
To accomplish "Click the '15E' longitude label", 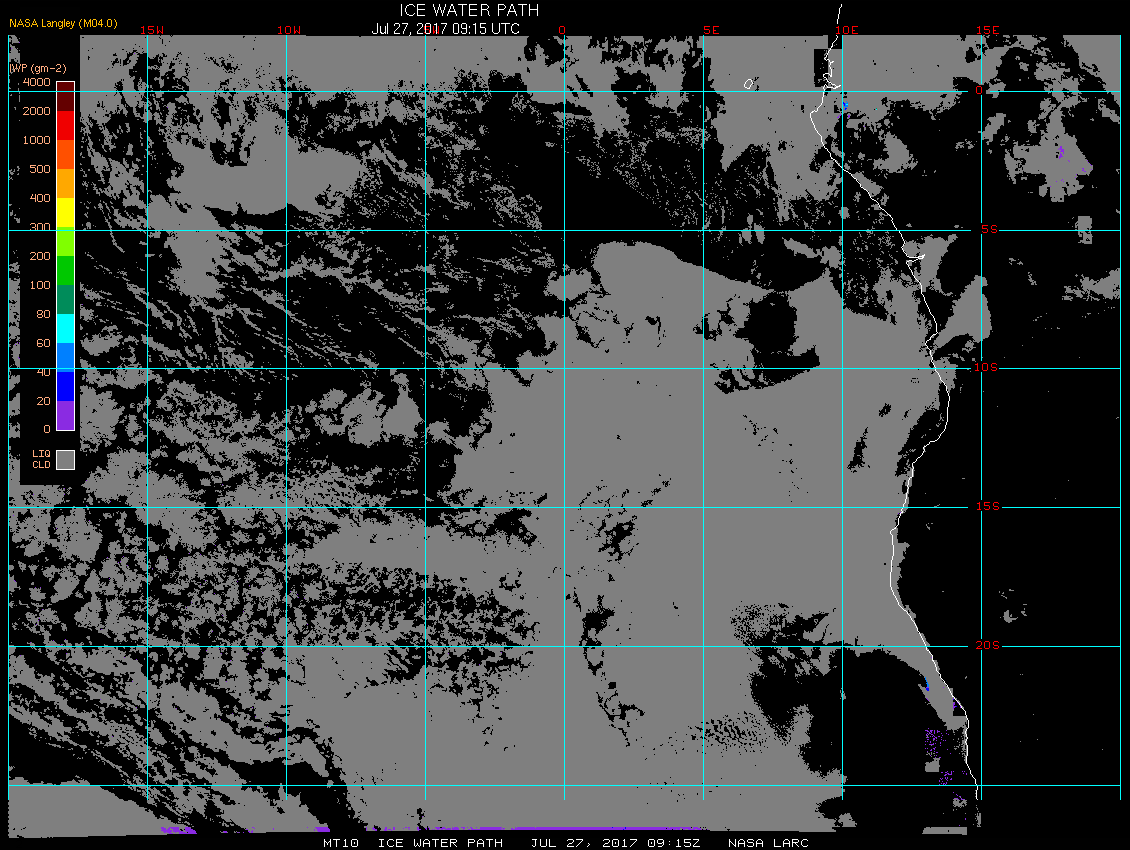I will [x=987, y=30].
